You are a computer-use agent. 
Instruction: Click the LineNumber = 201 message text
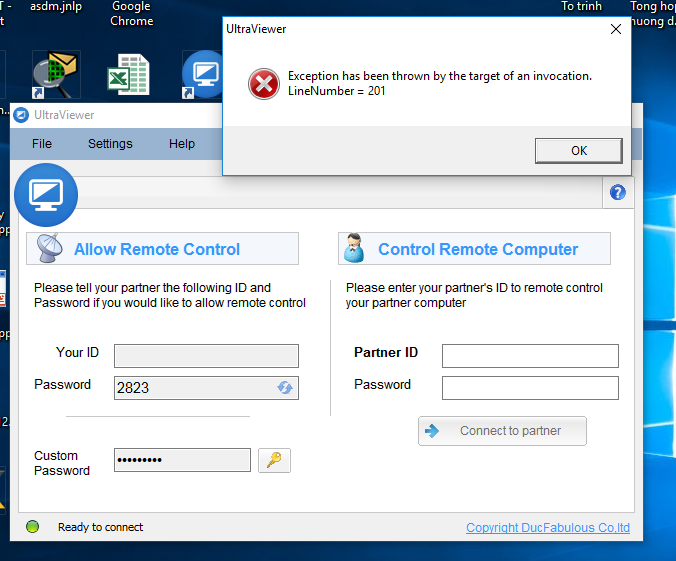pos(336,91)
